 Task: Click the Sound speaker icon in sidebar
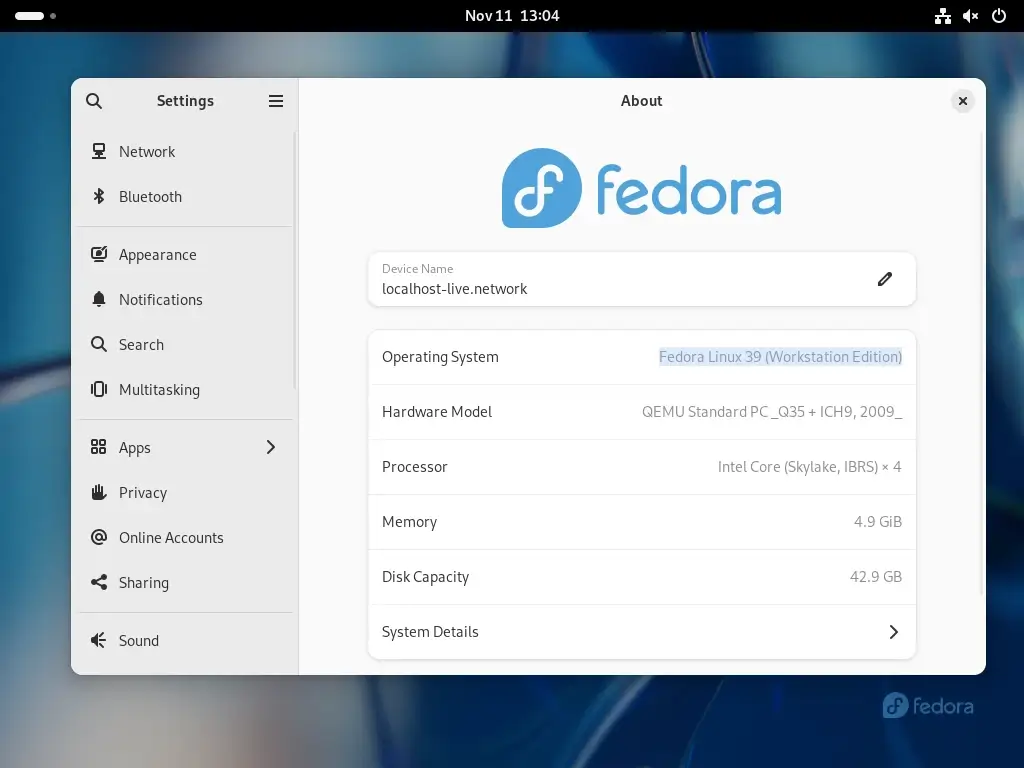pos(99,640)
